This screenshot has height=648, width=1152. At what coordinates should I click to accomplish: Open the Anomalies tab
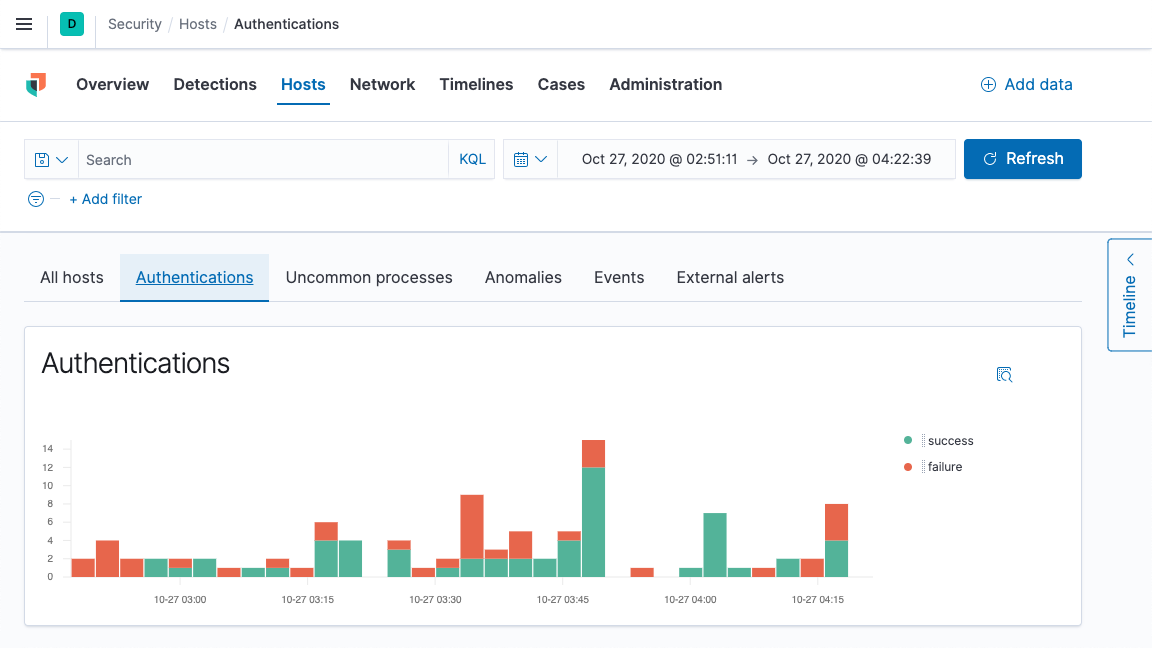tap(523, 278)
